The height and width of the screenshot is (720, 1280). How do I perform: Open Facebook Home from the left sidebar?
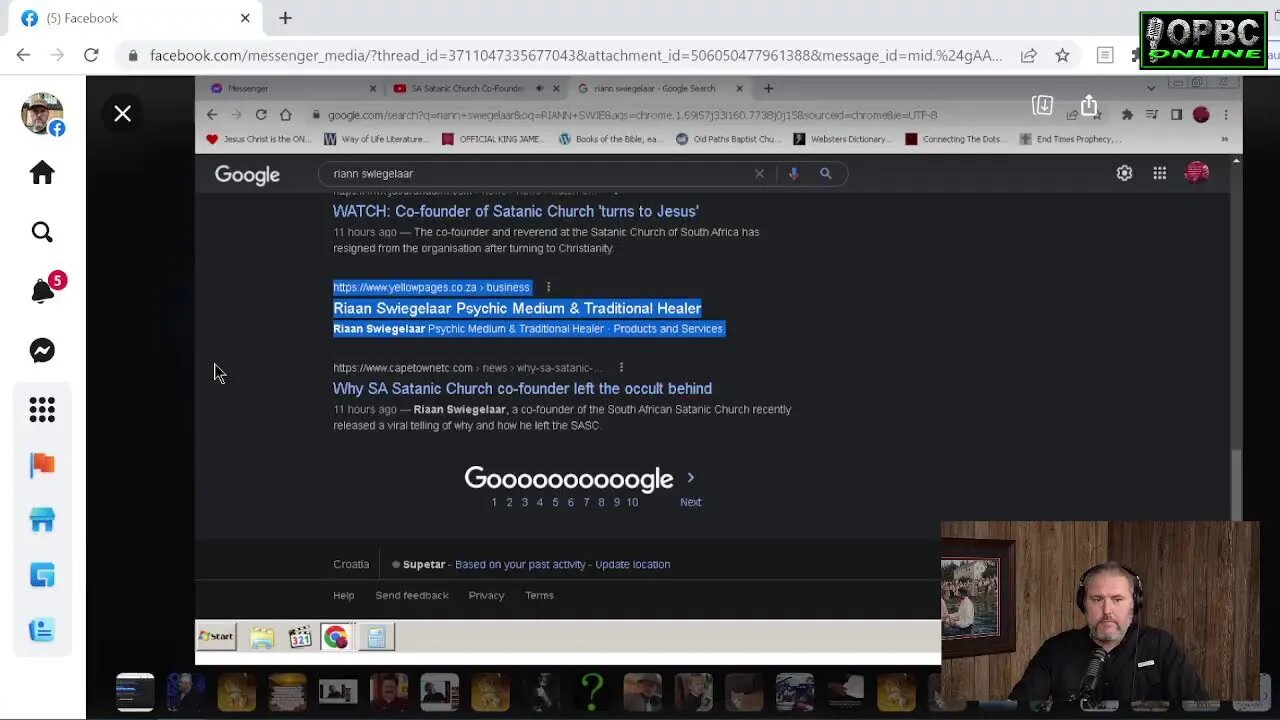pos(42,173)
